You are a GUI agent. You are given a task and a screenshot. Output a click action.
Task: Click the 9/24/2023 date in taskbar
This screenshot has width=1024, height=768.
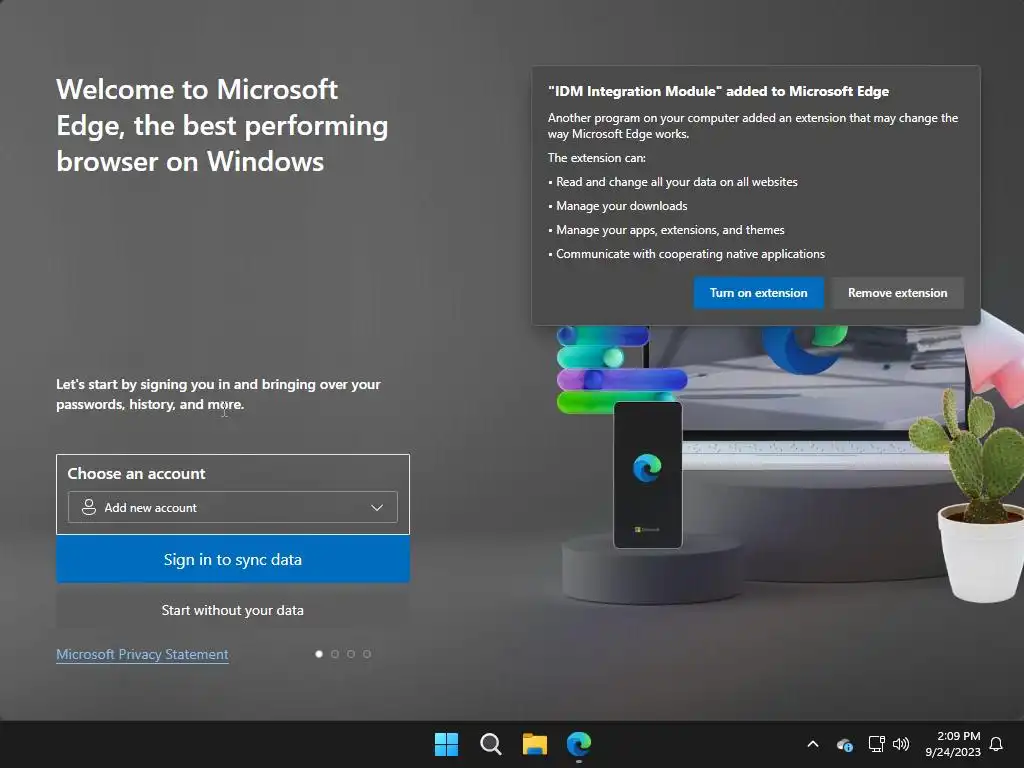click(x=953, y=752)
